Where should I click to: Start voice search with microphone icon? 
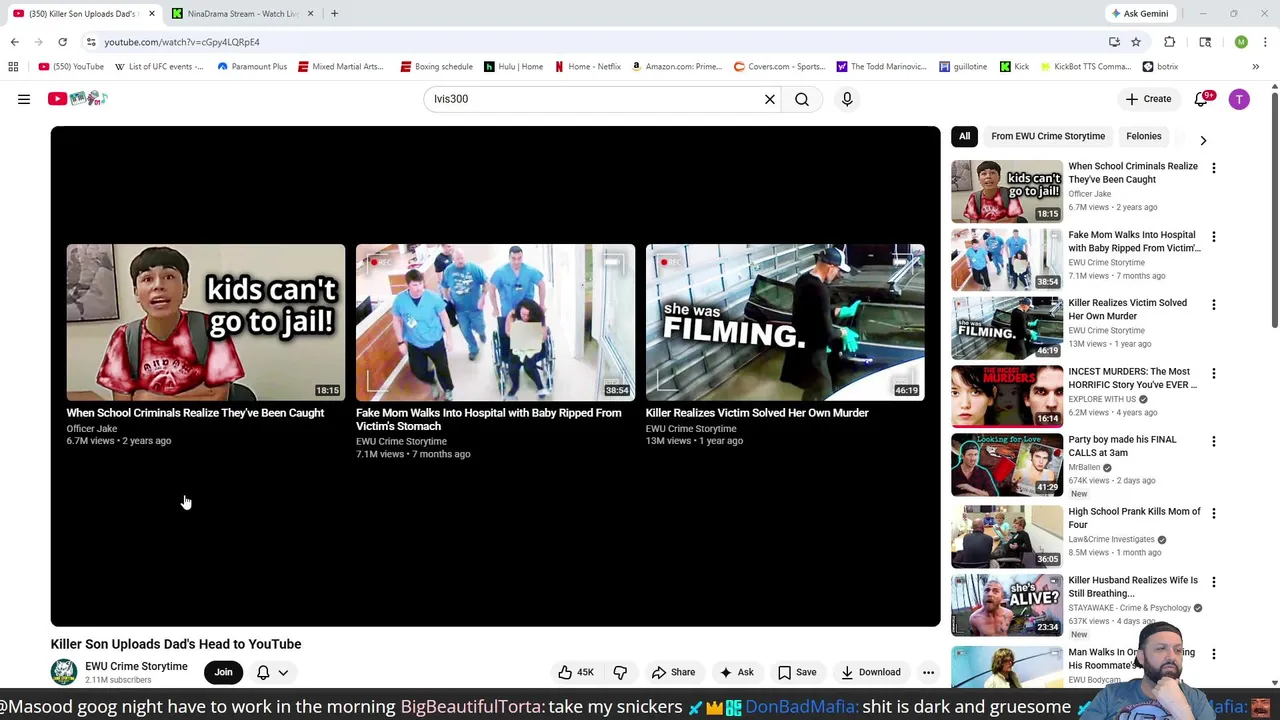click(x=847, y=99)
